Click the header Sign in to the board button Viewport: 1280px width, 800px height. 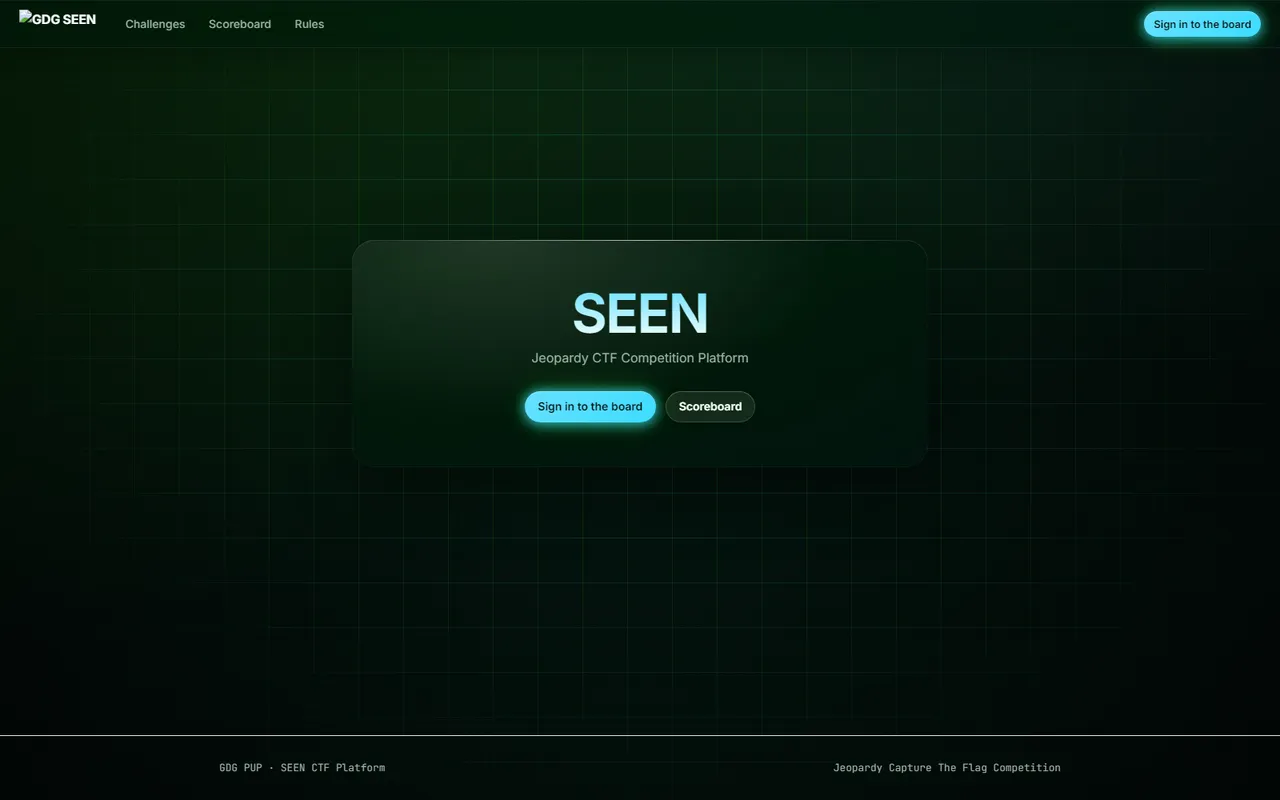[x=1202, y=24]
